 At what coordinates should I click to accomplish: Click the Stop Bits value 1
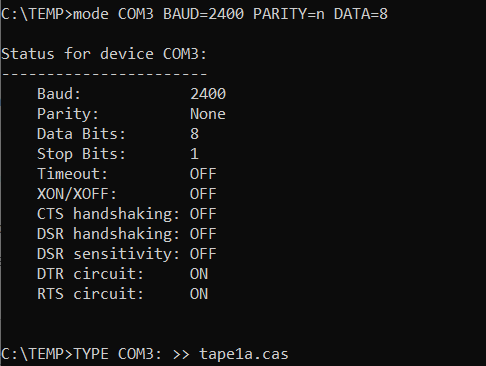click(194, 154)
